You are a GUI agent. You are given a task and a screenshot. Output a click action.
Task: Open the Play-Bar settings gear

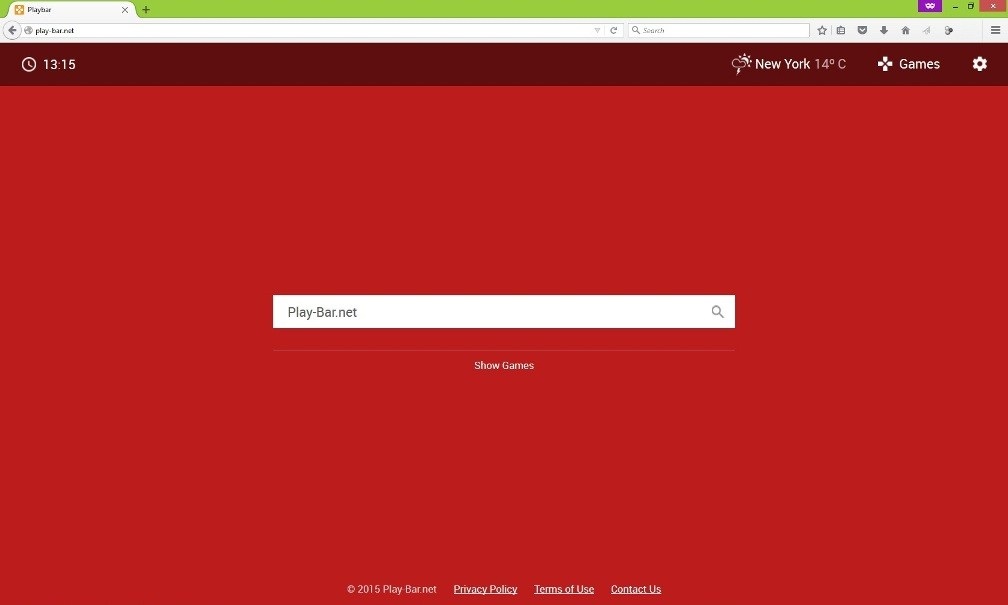coord(979,64)
